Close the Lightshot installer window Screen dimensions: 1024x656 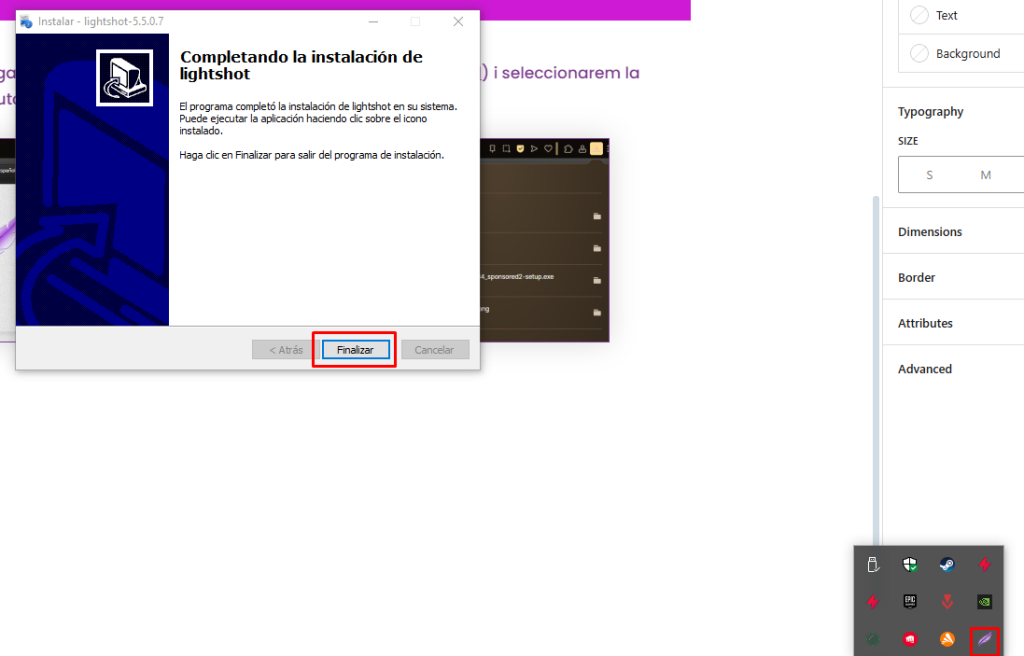click(458, 21)
